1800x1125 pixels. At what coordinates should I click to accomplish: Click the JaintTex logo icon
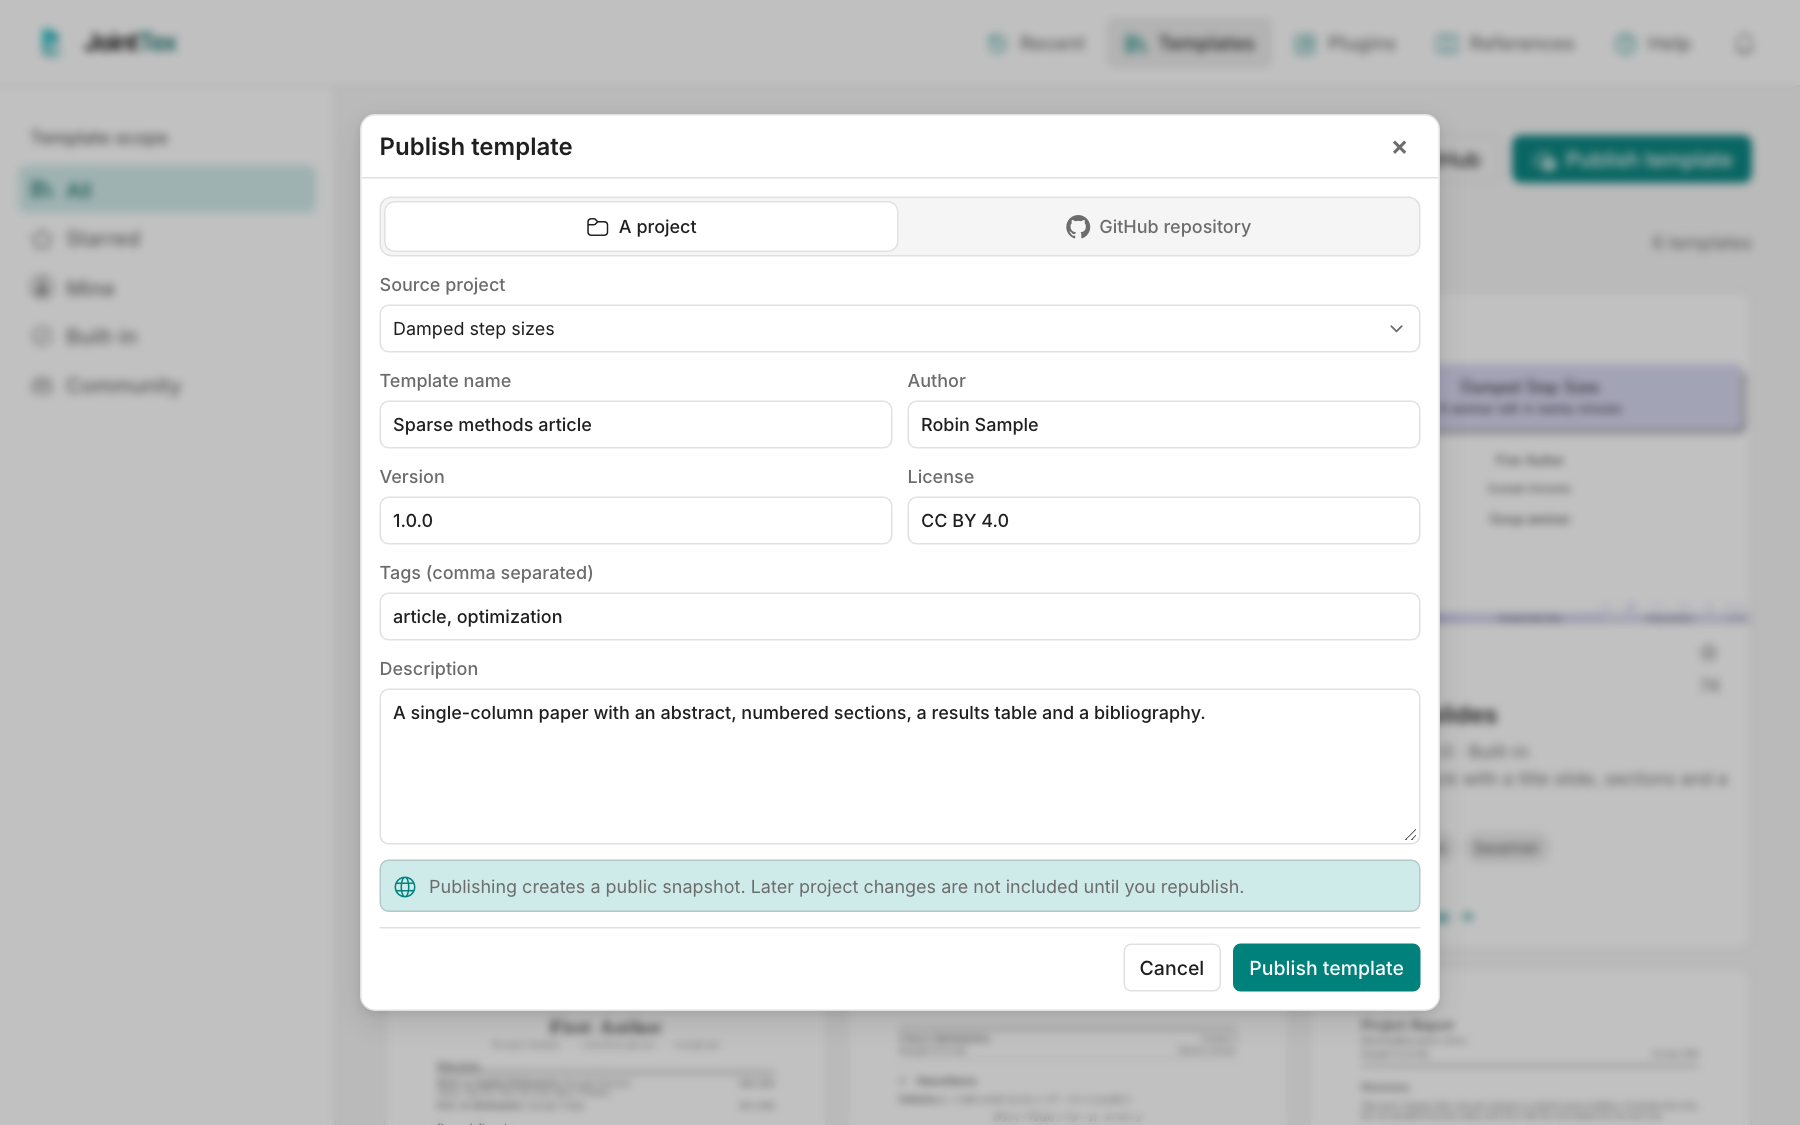pos(50,43)
